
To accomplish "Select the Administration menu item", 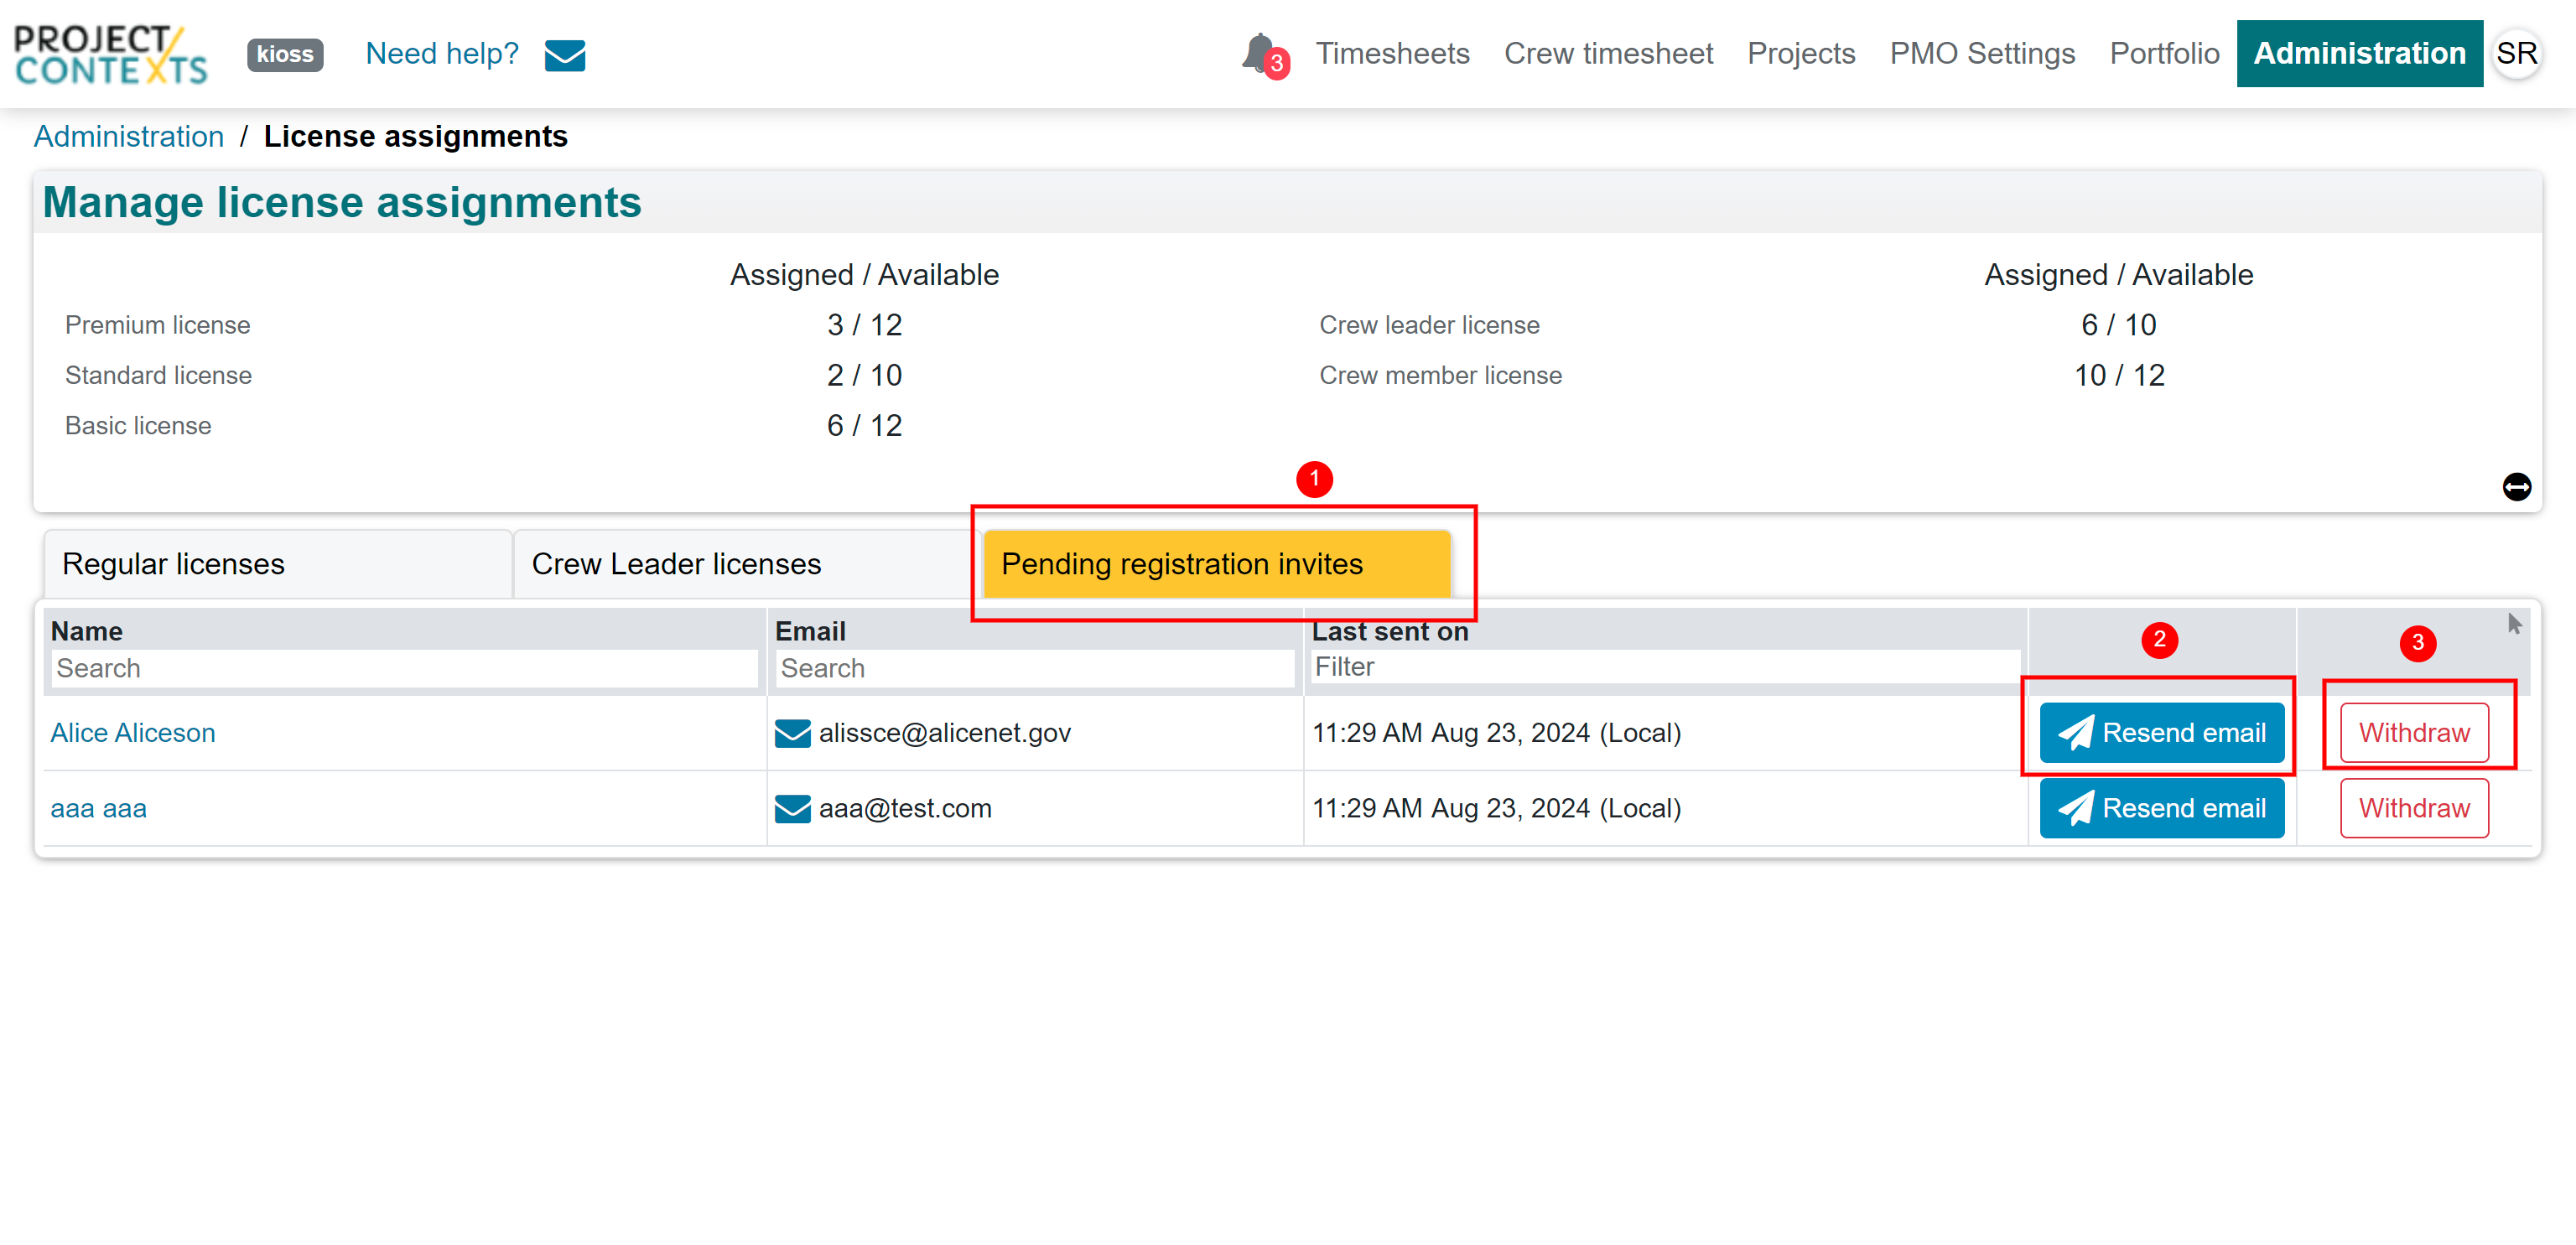I will coord(2359,53).
